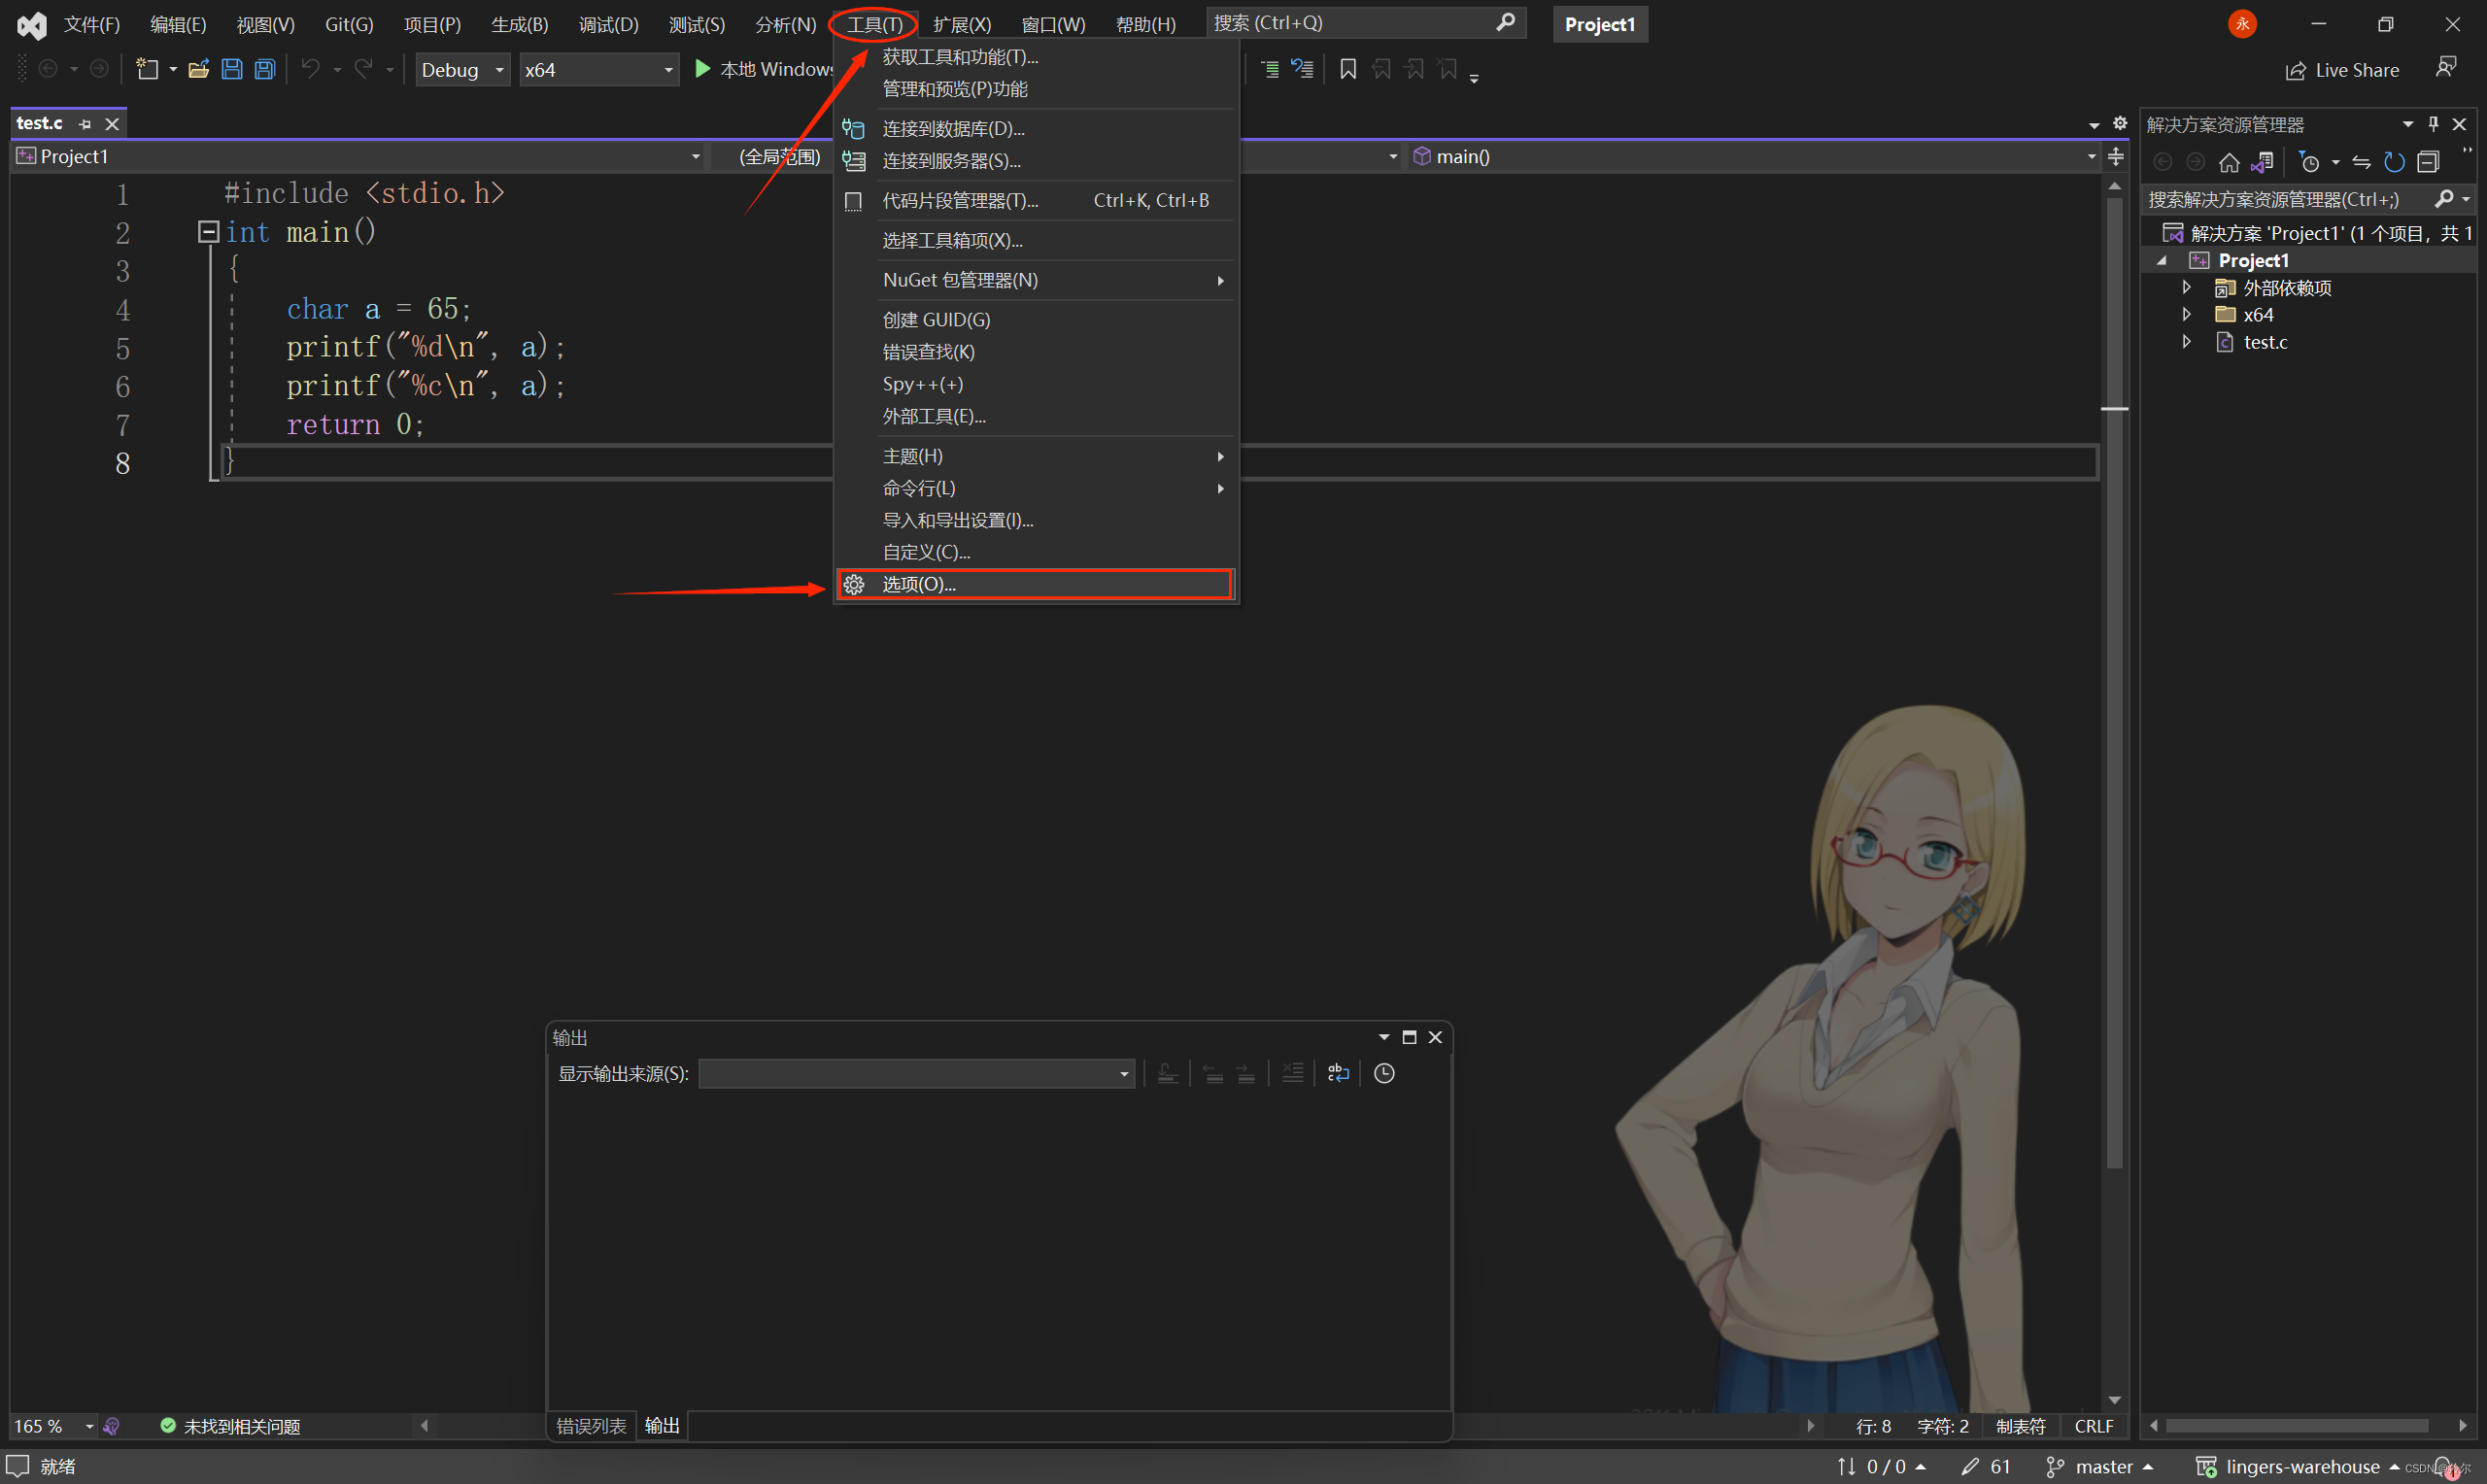This screenshot has width=2487, height=1484.
Task: Pin the test.c editor tab
Action: point(85,124)
